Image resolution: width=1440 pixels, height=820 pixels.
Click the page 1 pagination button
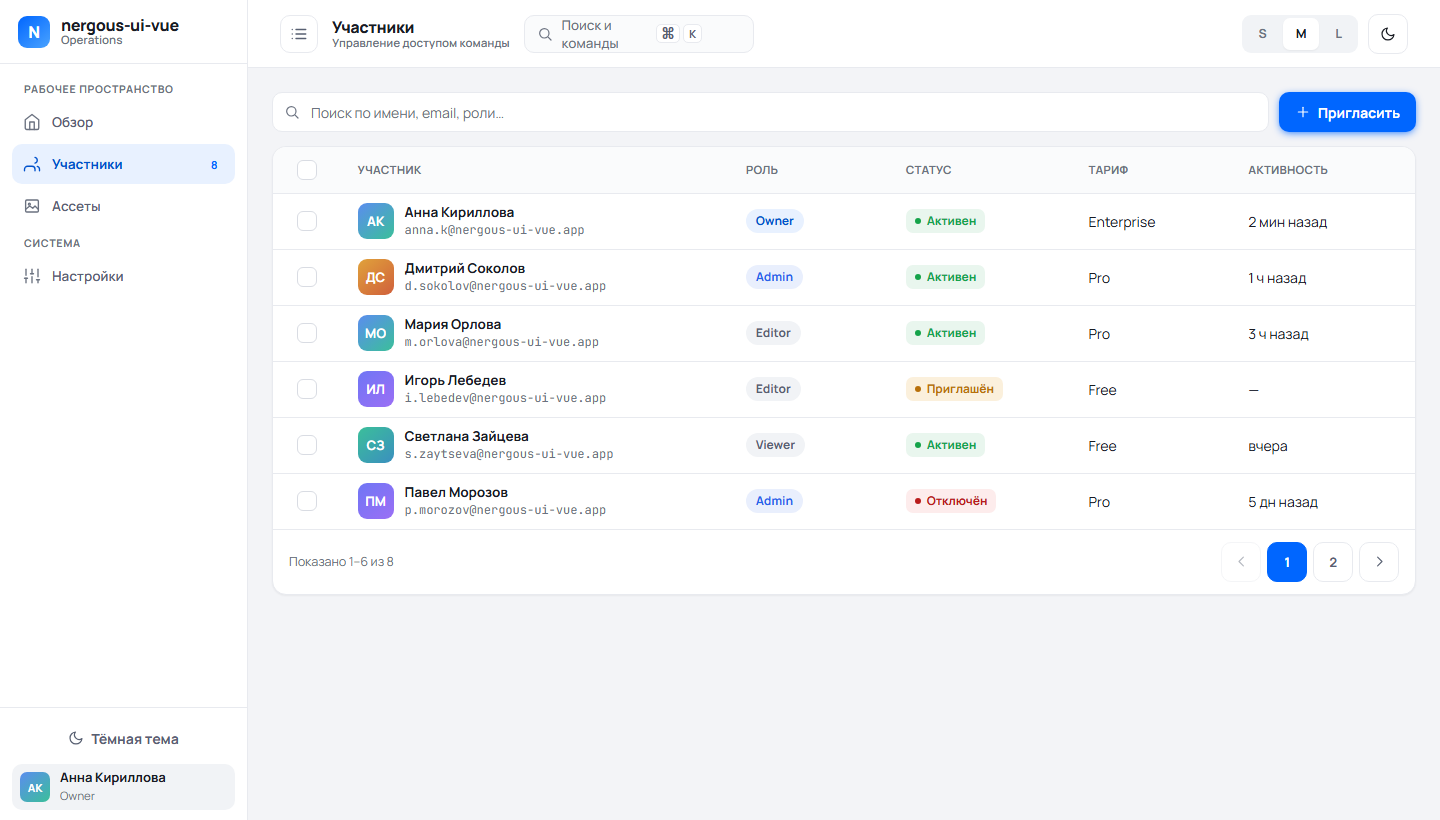pyautogui.click(x=1287, y=562)
